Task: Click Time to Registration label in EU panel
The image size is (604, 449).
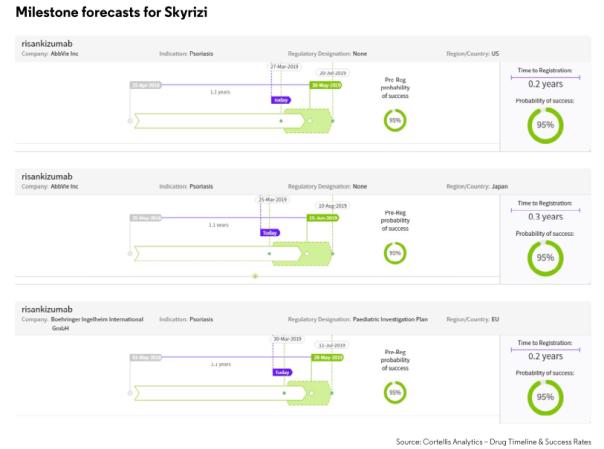Action: tap(545, 343)
